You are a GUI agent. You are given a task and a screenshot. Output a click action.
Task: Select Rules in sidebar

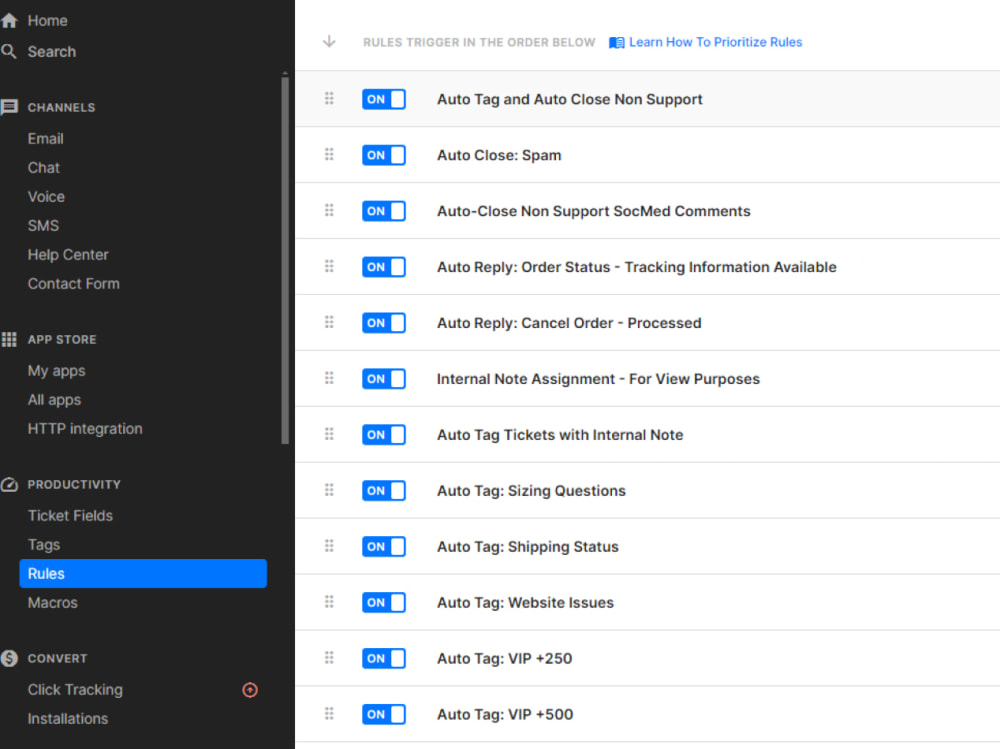click(x=143, y=574)
